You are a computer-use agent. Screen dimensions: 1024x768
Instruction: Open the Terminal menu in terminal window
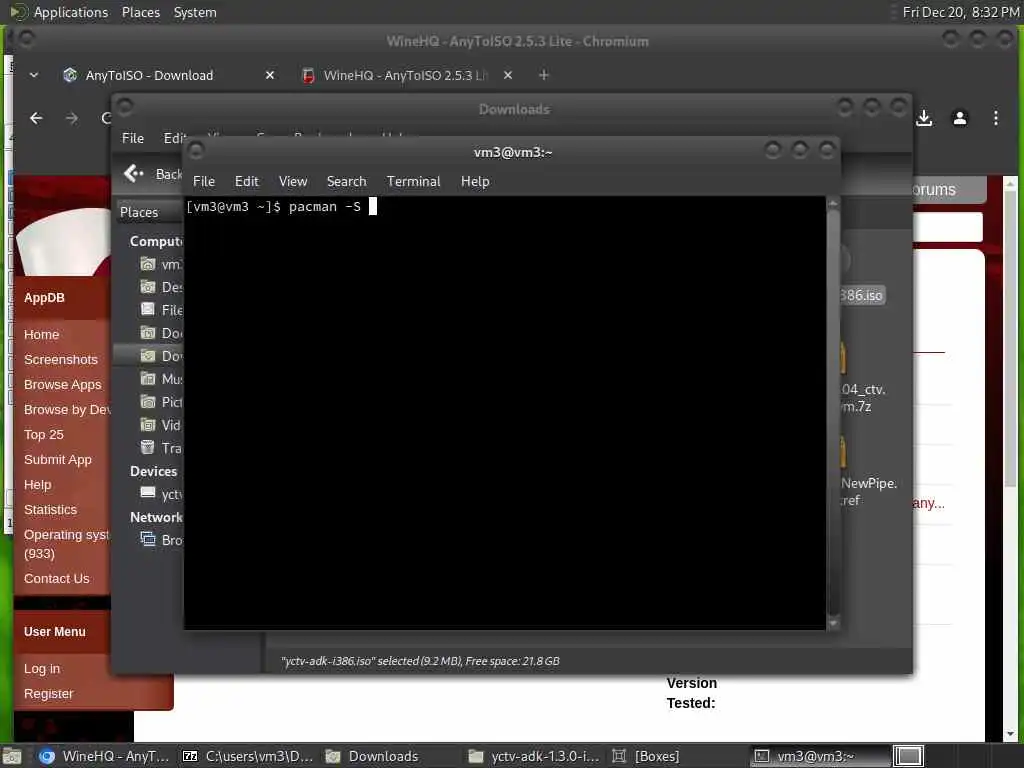pyautogui.click(x=413, y=182)
